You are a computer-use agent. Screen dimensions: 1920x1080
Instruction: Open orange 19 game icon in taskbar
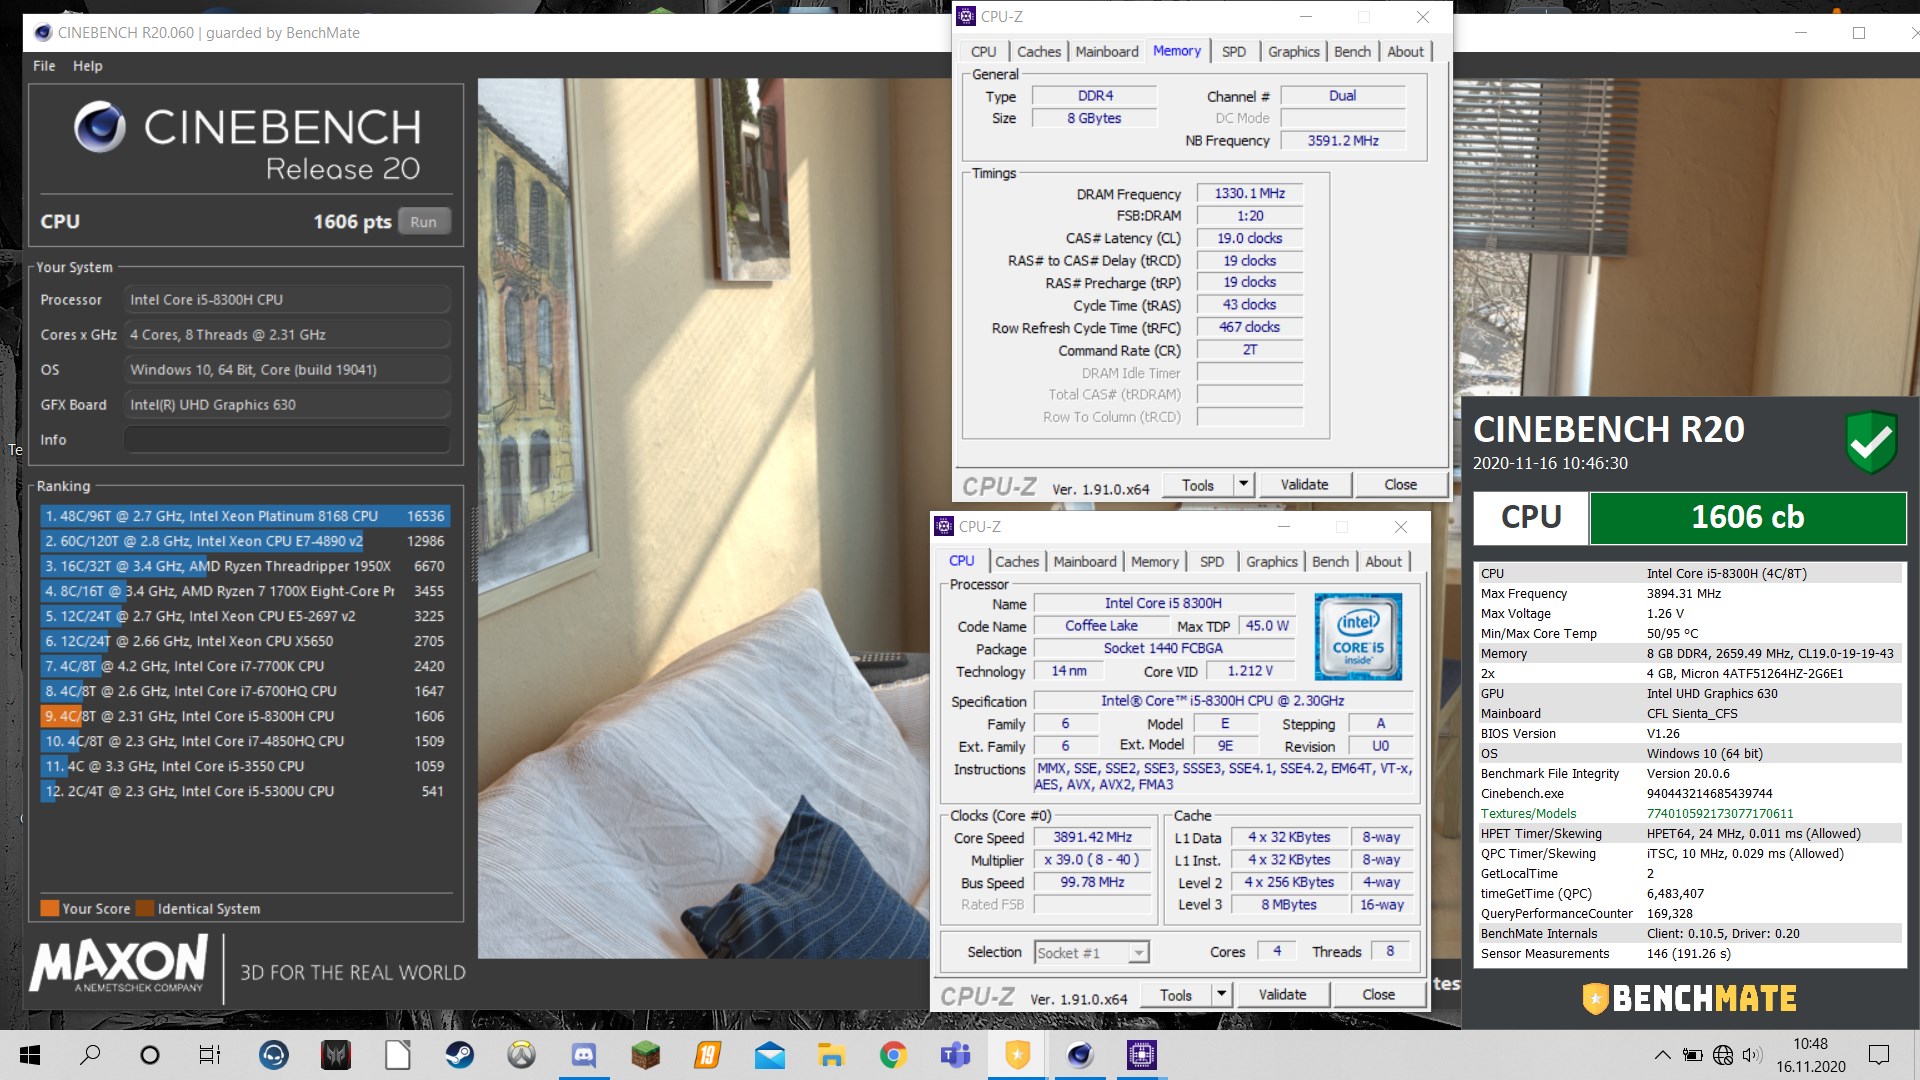707,1055
